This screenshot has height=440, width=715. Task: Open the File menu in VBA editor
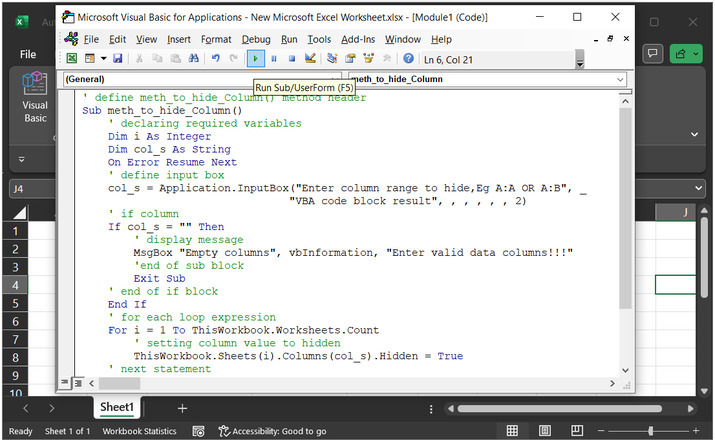pos(91,40)
